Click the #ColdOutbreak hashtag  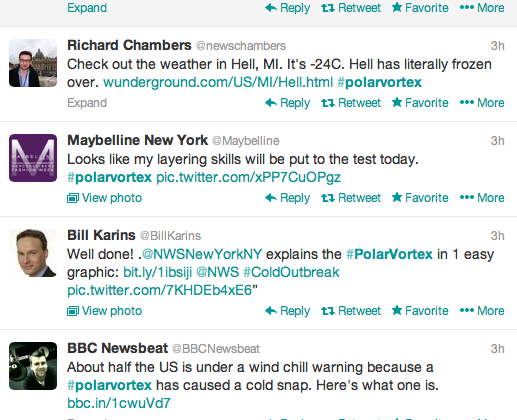[291, 272]
